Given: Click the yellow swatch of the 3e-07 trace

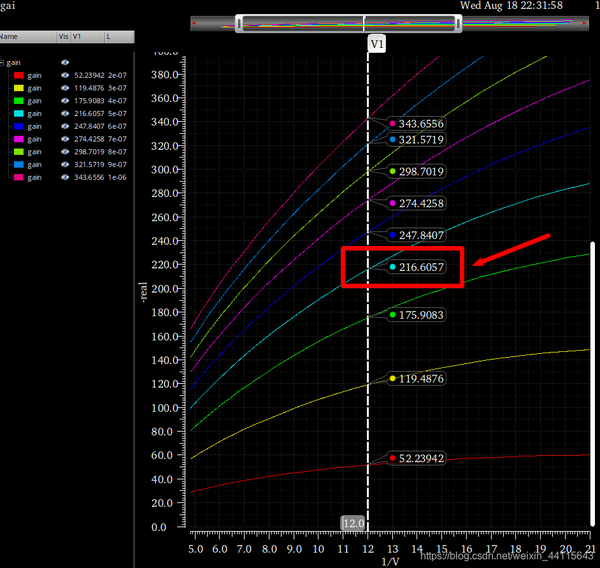Looking at the screenshot, I should pyautogui.click(x=18, y=88).
